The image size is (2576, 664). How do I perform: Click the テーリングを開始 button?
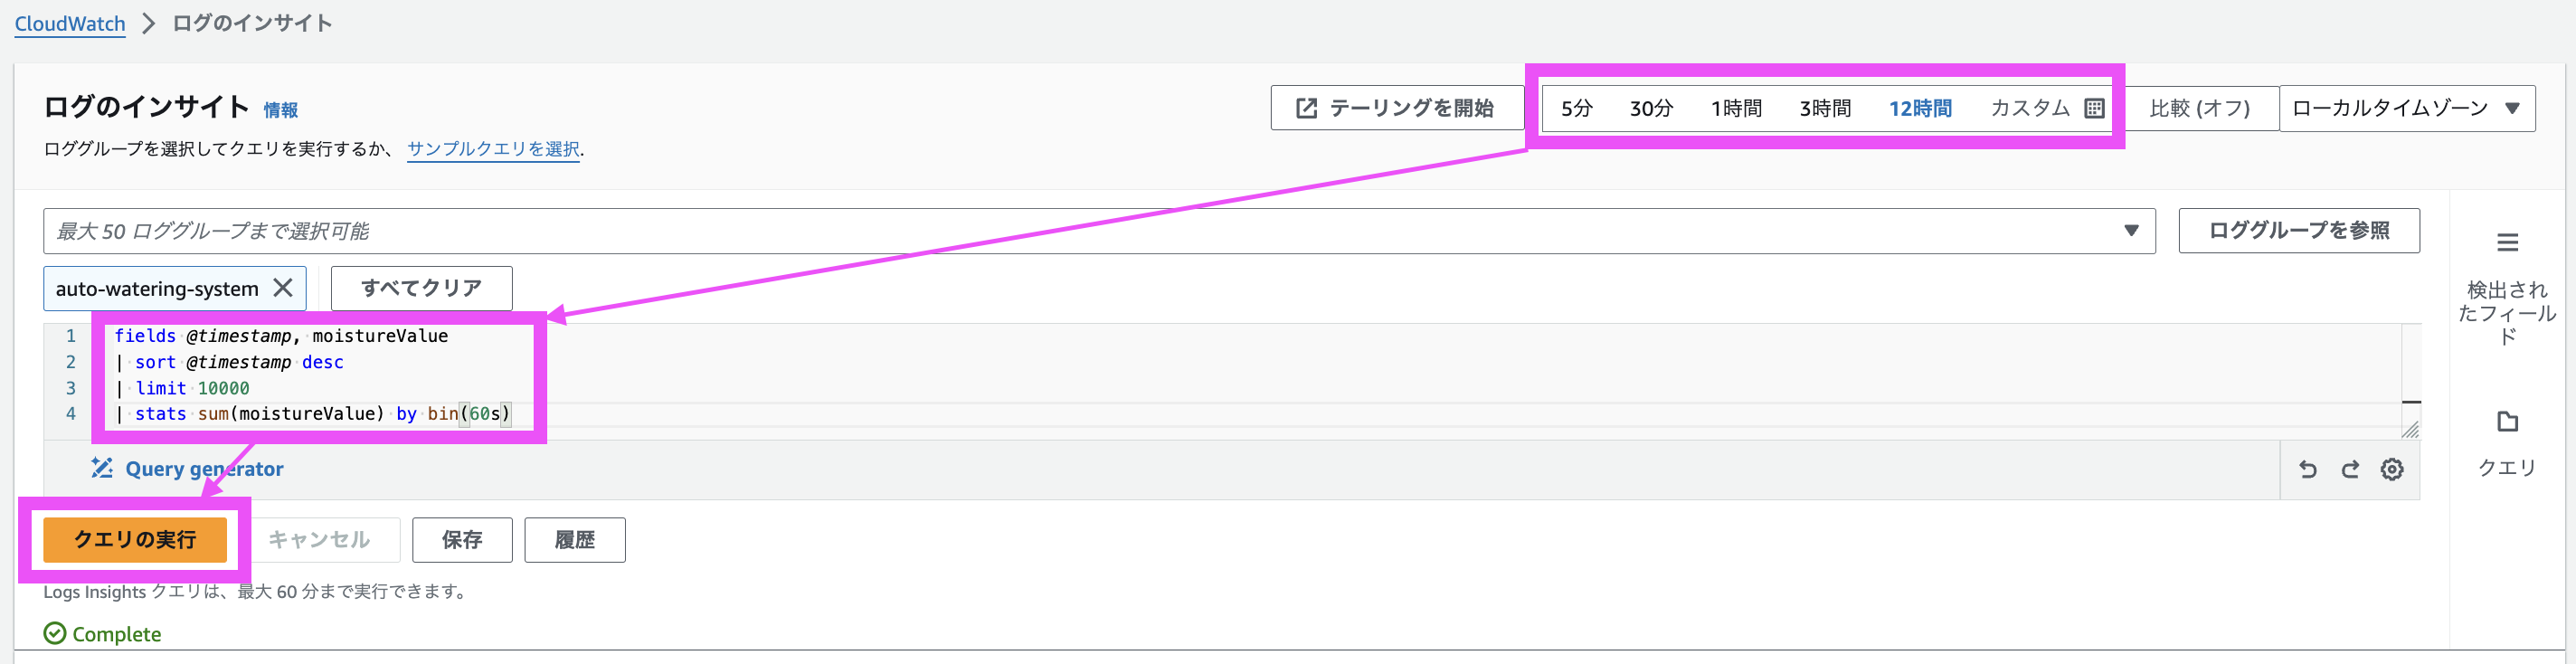coord(1396,108)
